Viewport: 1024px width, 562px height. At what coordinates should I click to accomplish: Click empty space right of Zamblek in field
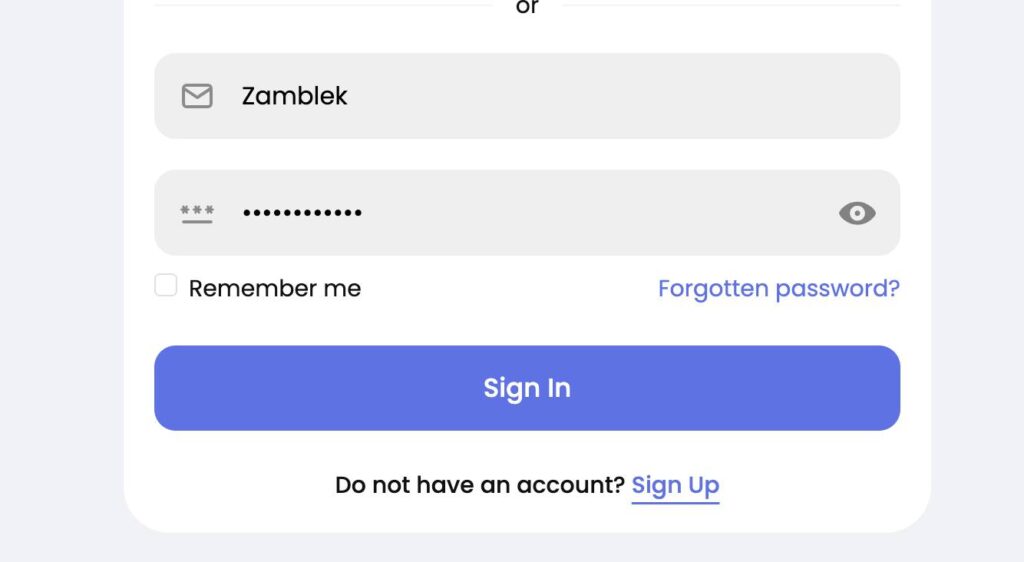[x=620, y=96]
